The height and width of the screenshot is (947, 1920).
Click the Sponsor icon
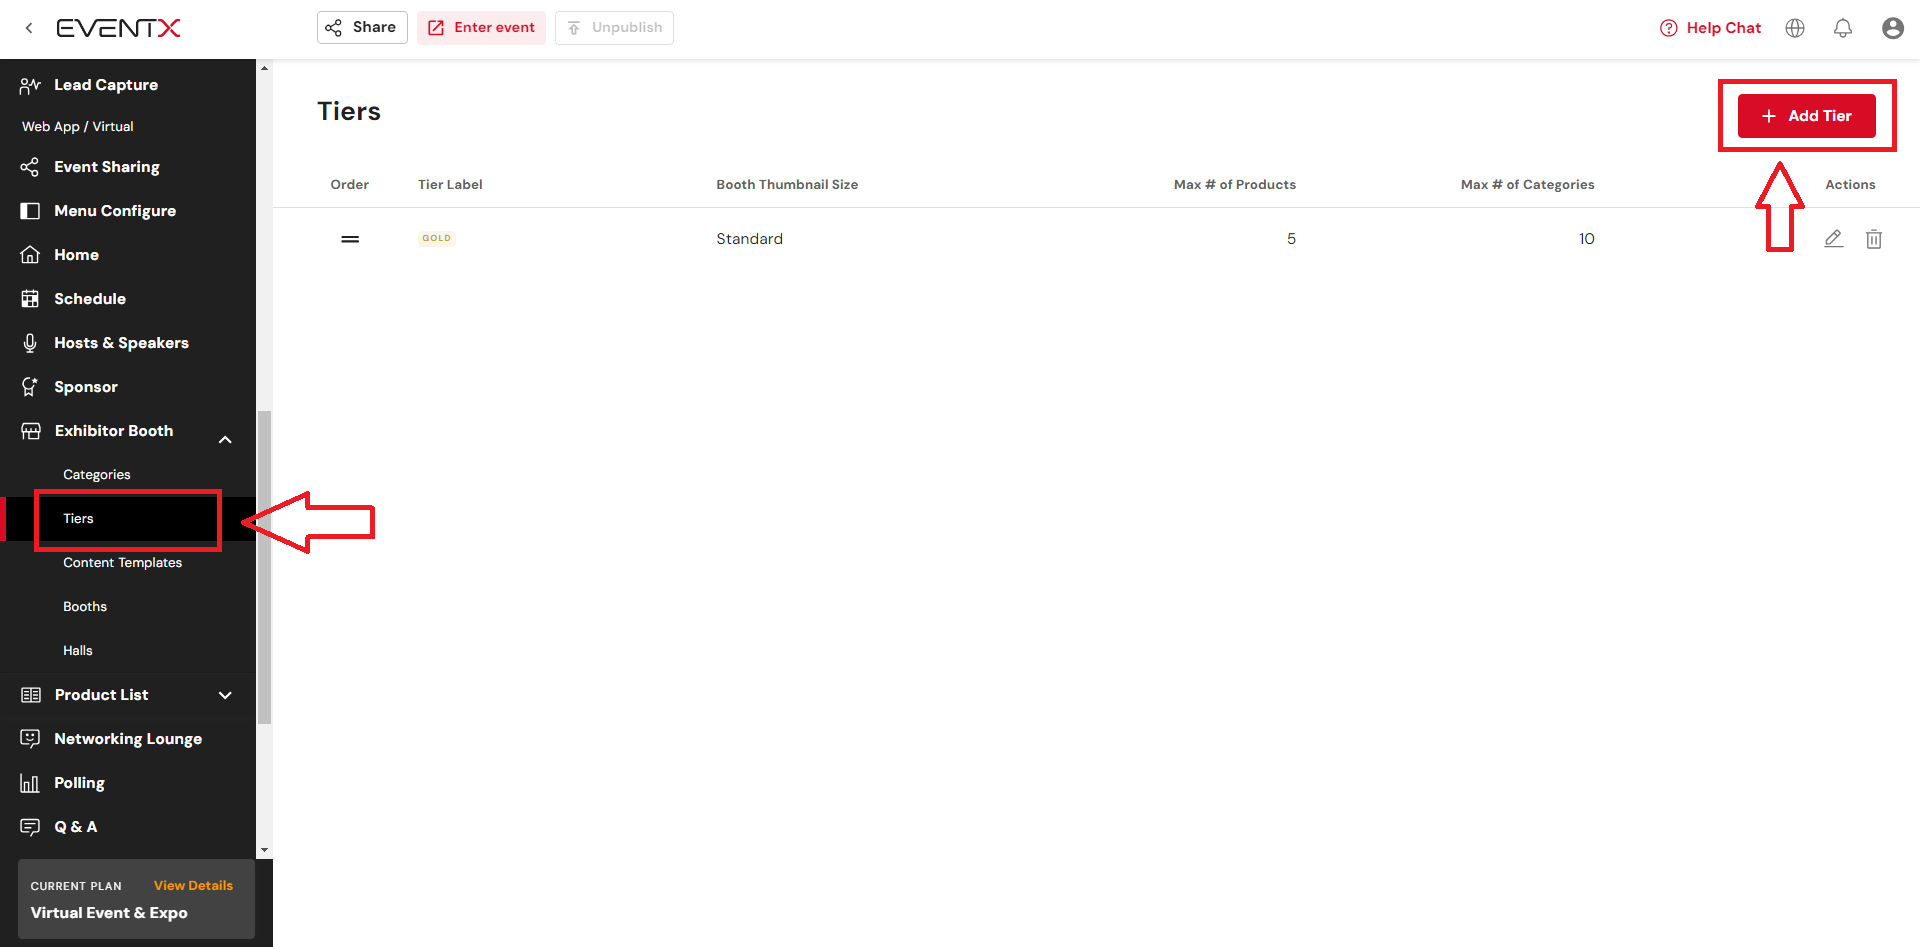coord(30,387)
